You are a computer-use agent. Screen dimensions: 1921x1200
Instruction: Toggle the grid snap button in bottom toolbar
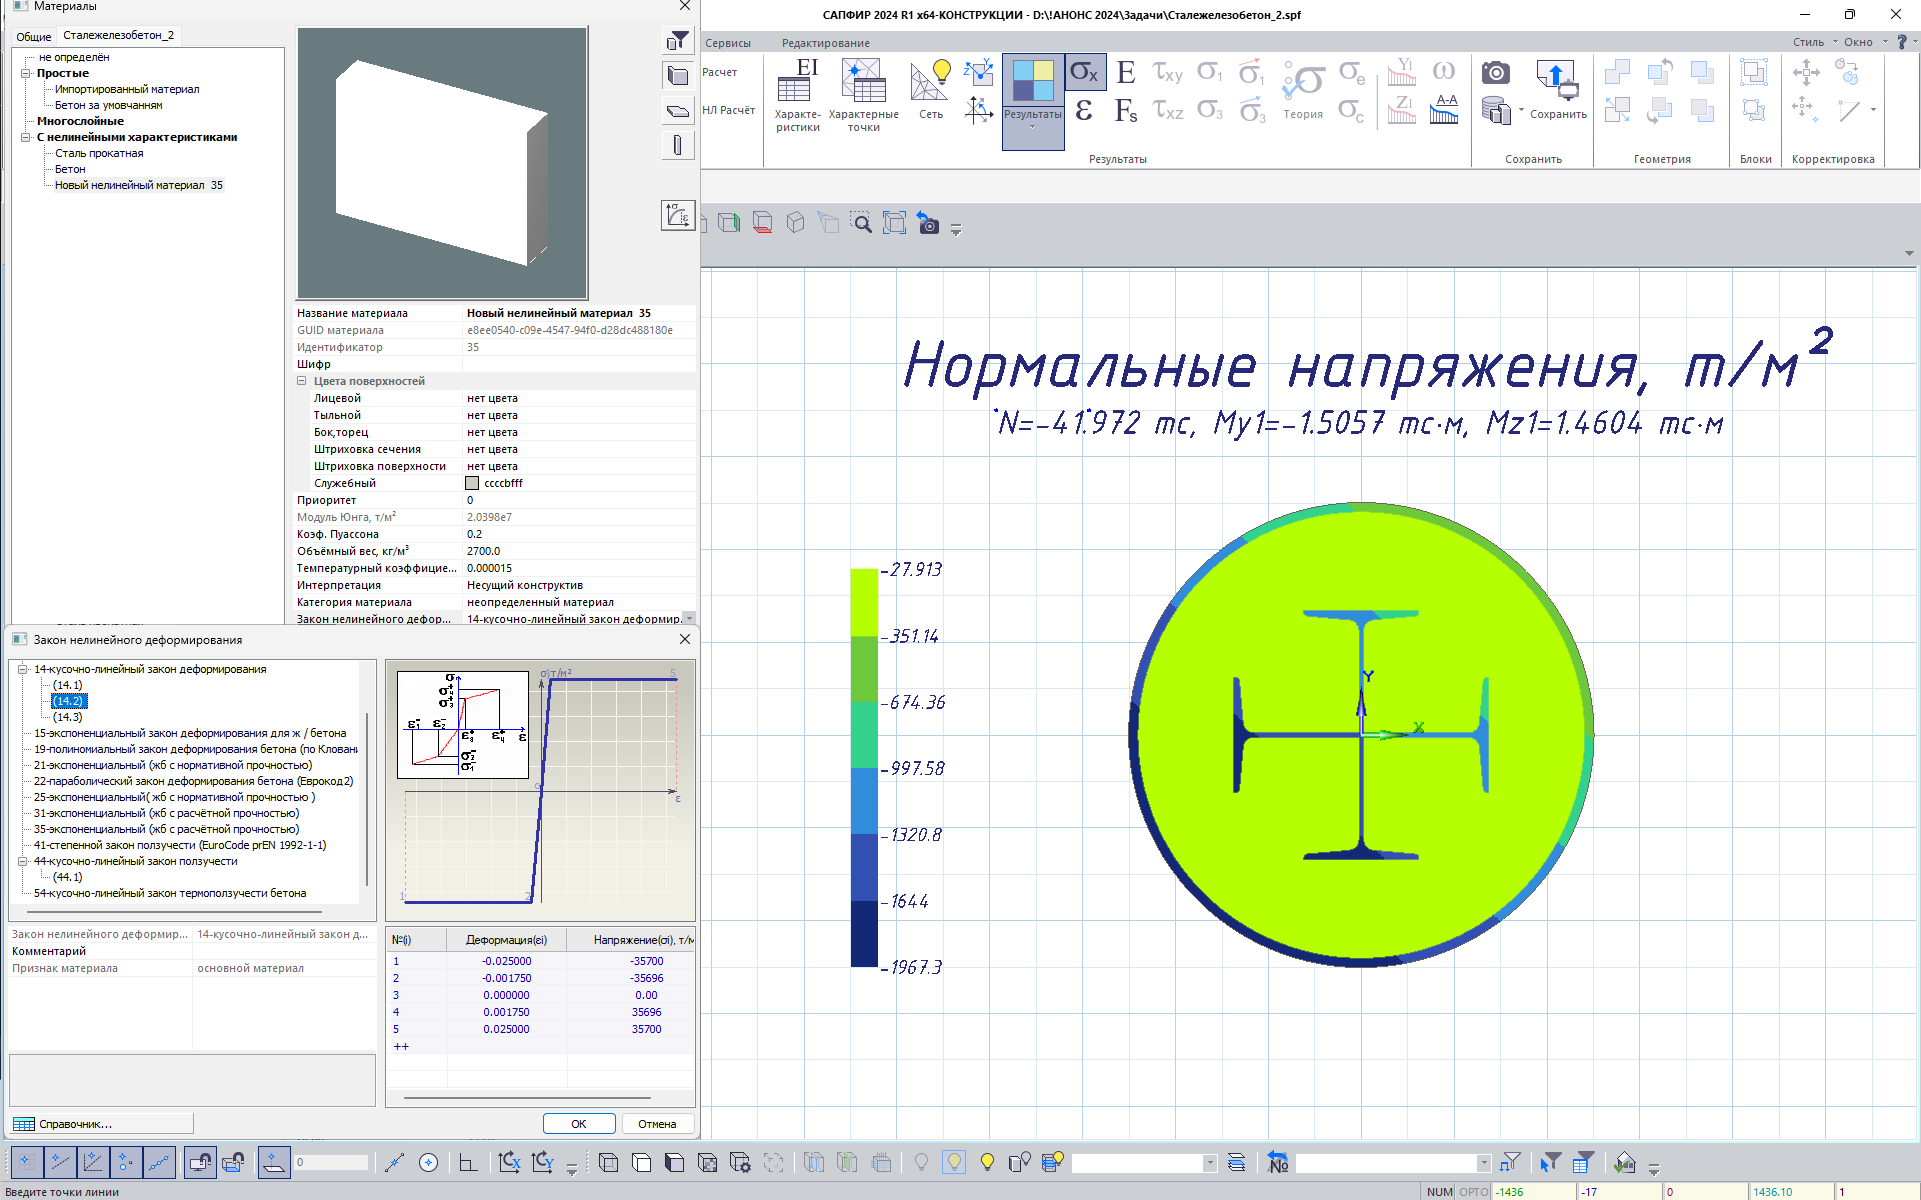point(26,1162)
